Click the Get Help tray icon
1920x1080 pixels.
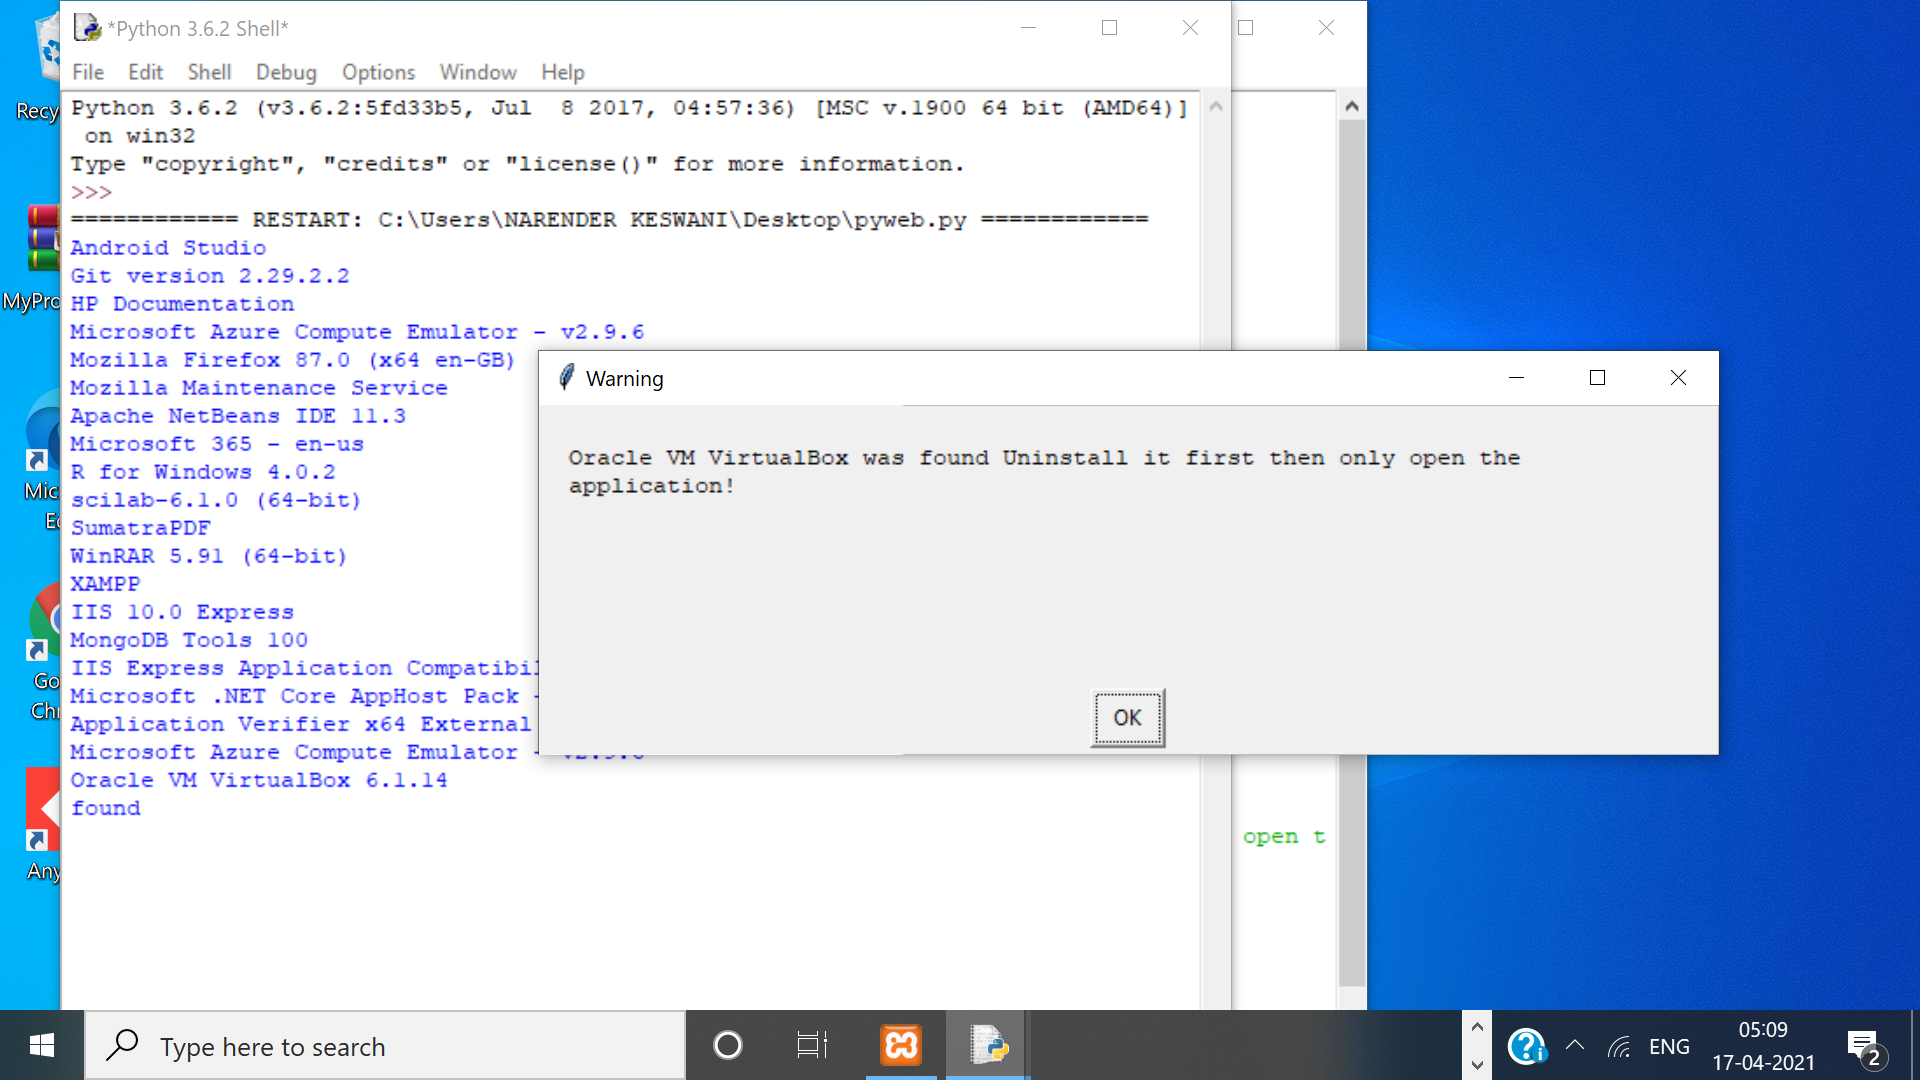coord(1526,1046)
